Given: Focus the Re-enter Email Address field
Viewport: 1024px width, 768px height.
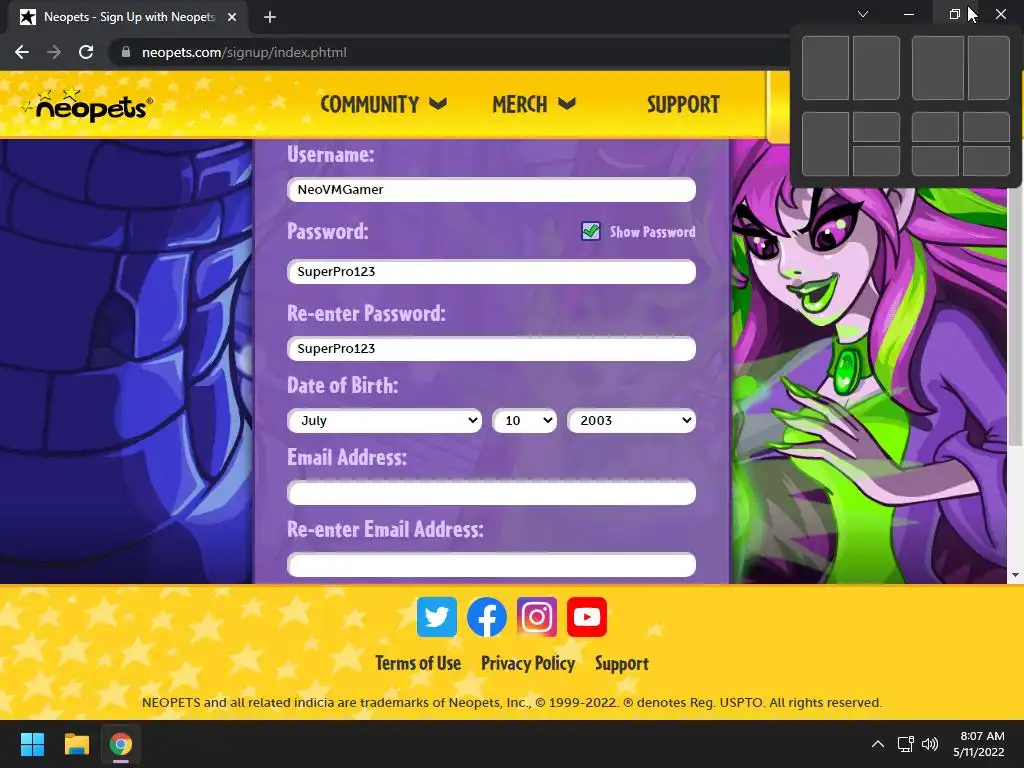Looking at the screenshot, I should coord(492,565).
